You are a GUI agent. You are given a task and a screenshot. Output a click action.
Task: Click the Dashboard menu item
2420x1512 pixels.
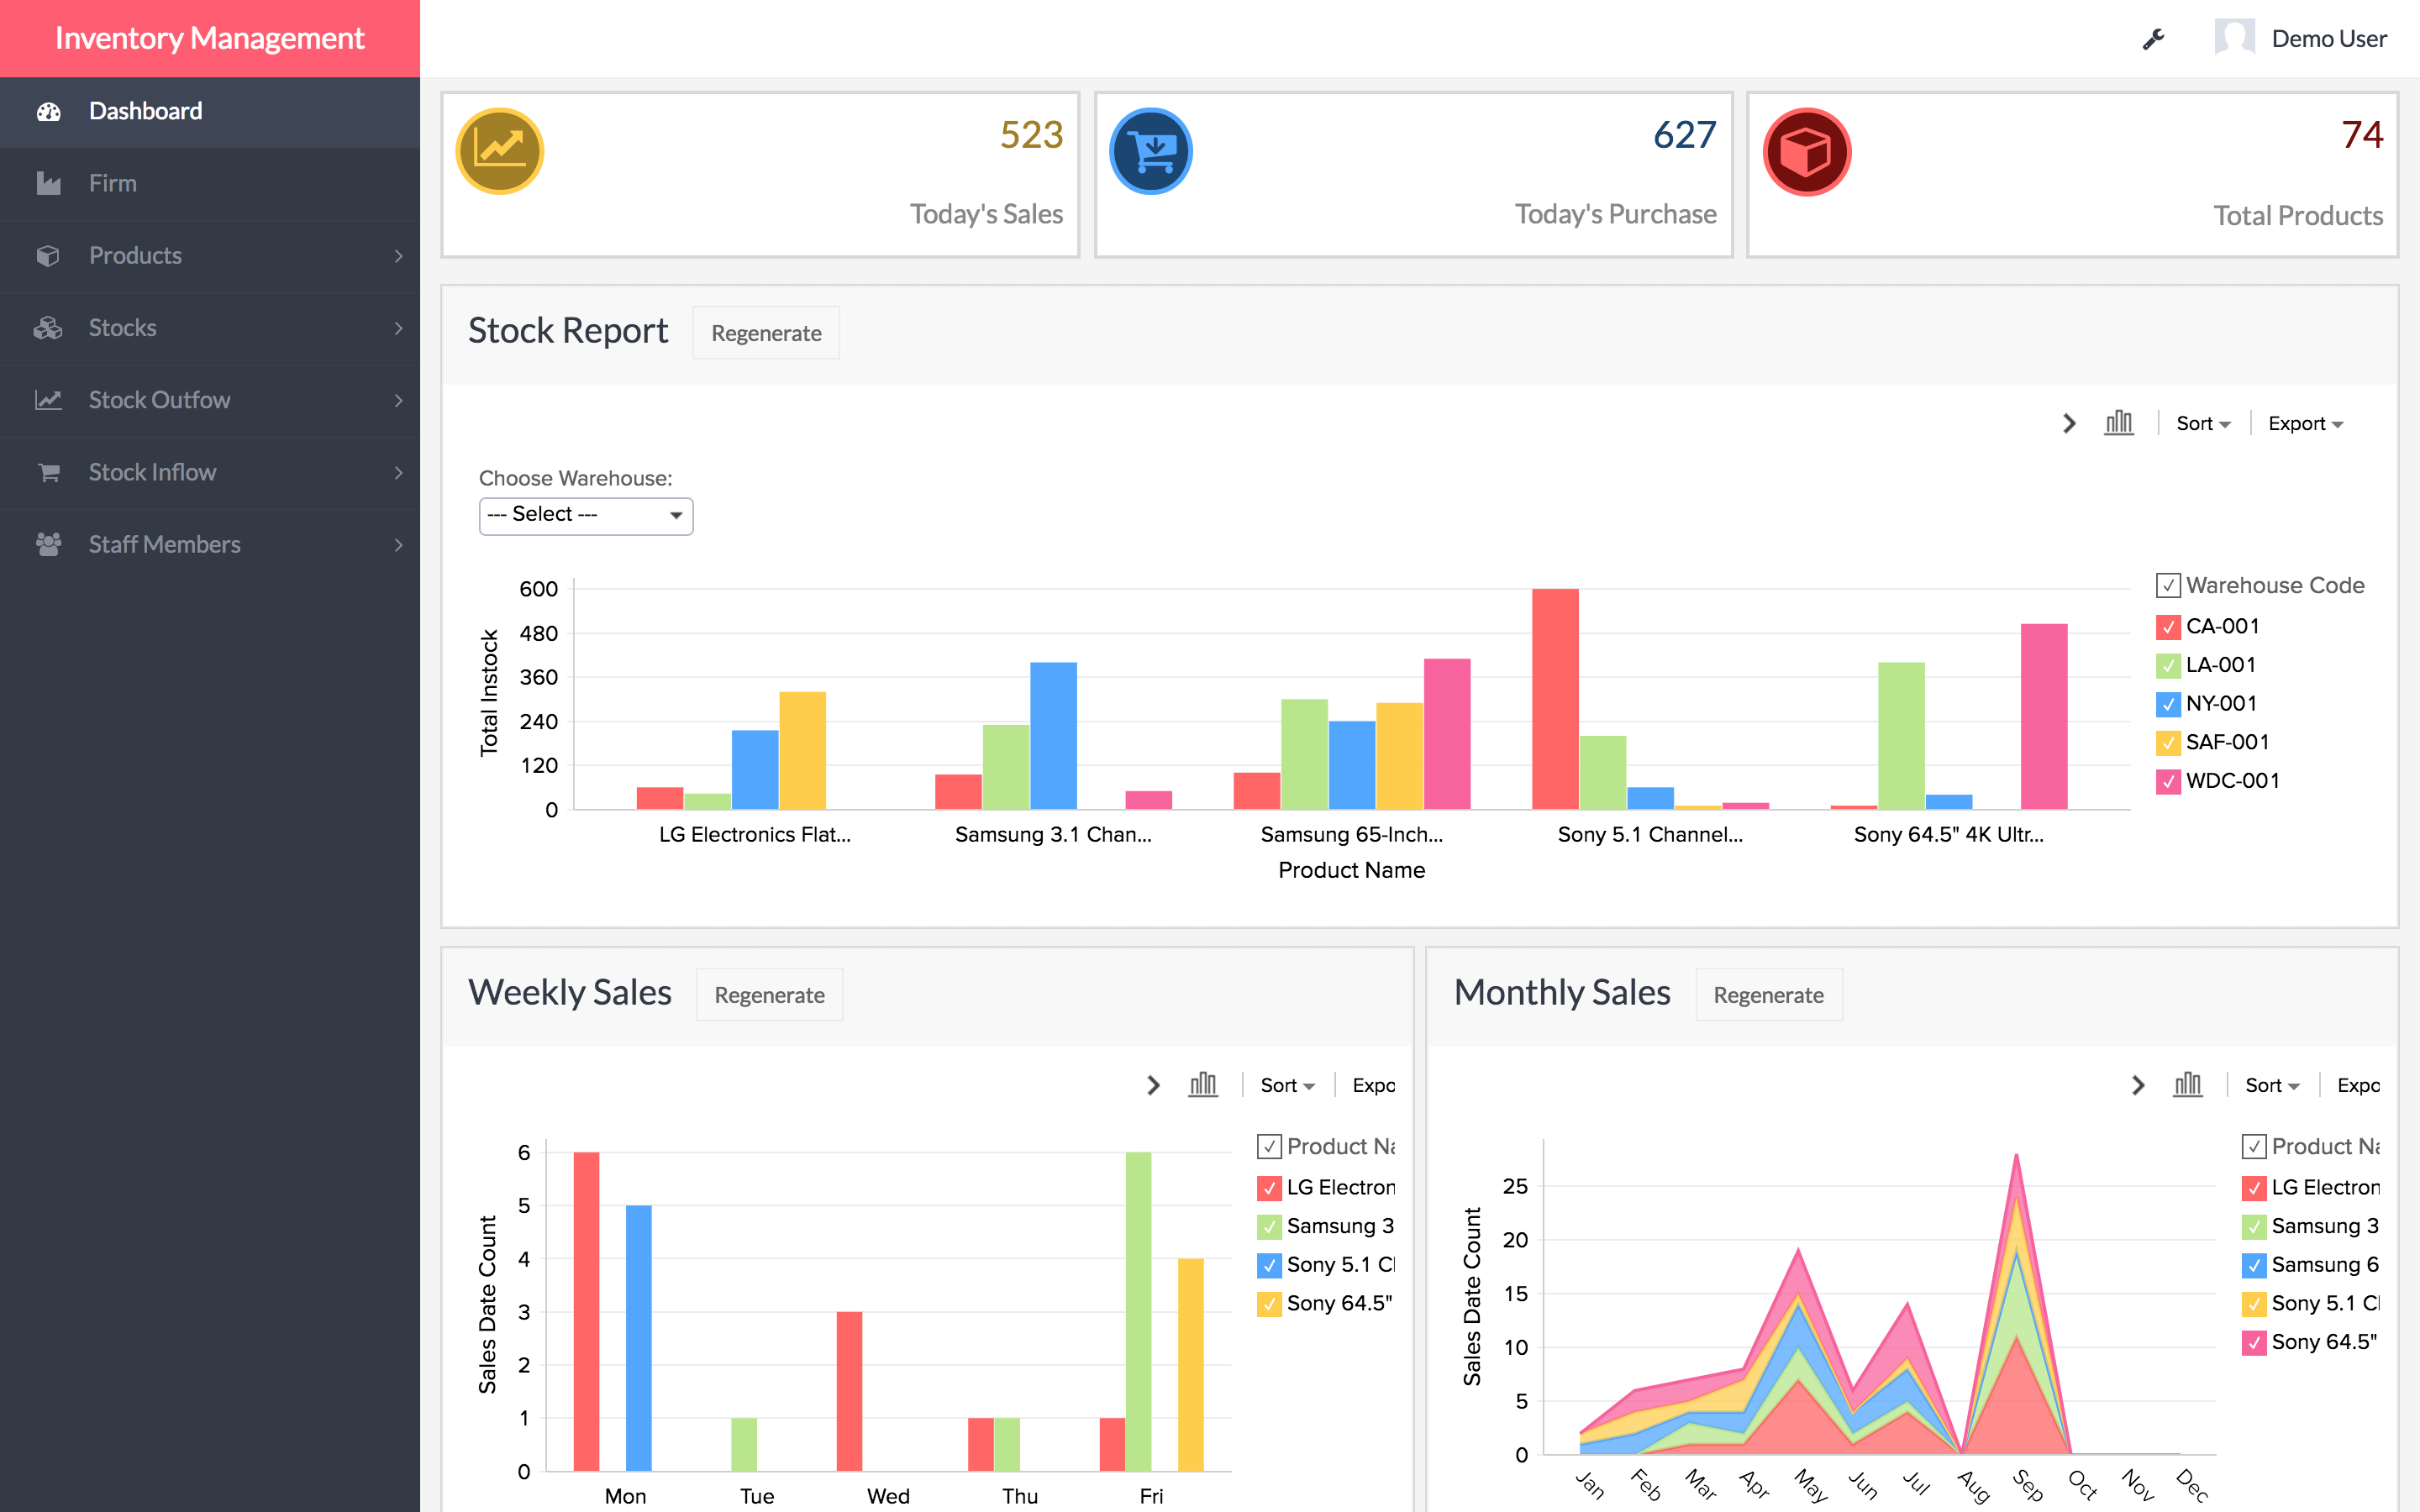[x=148, y=110]
